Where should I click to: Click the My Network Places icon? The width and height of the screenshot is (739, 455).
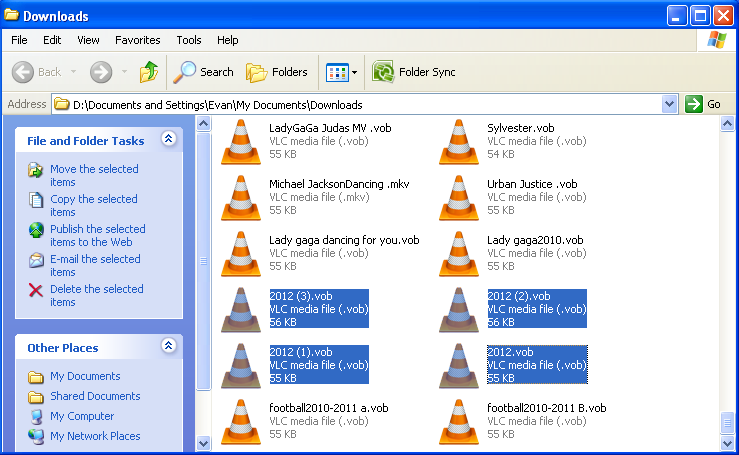(36, 437)
